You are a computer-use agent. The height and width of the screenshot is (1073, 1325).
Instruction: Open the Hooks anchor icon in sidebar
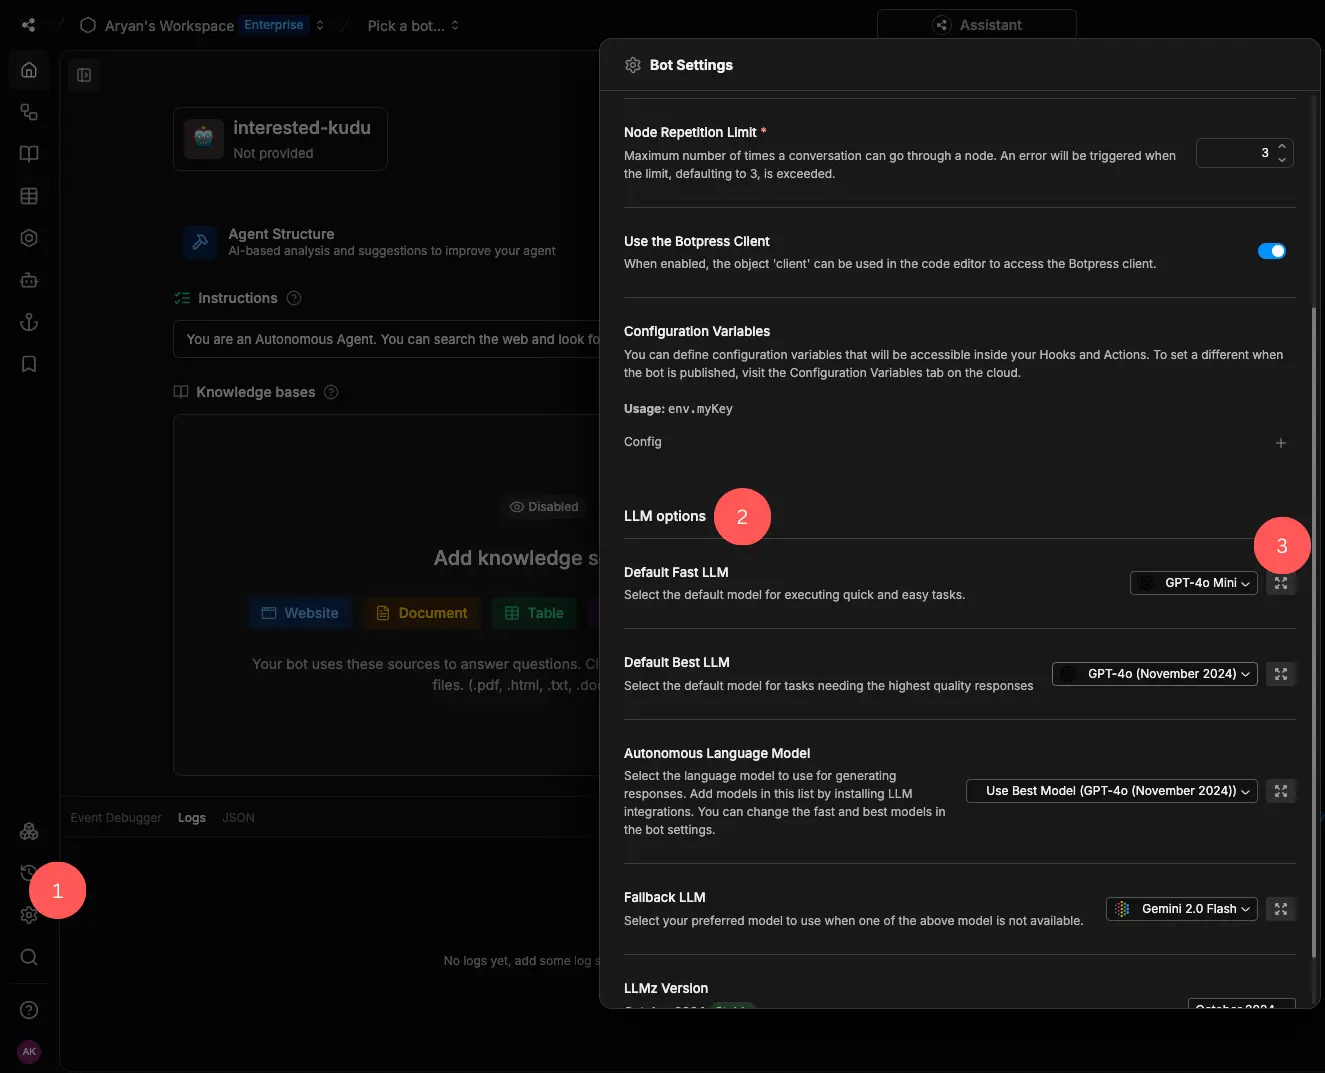pyautogui.click(x=29, y=322)
